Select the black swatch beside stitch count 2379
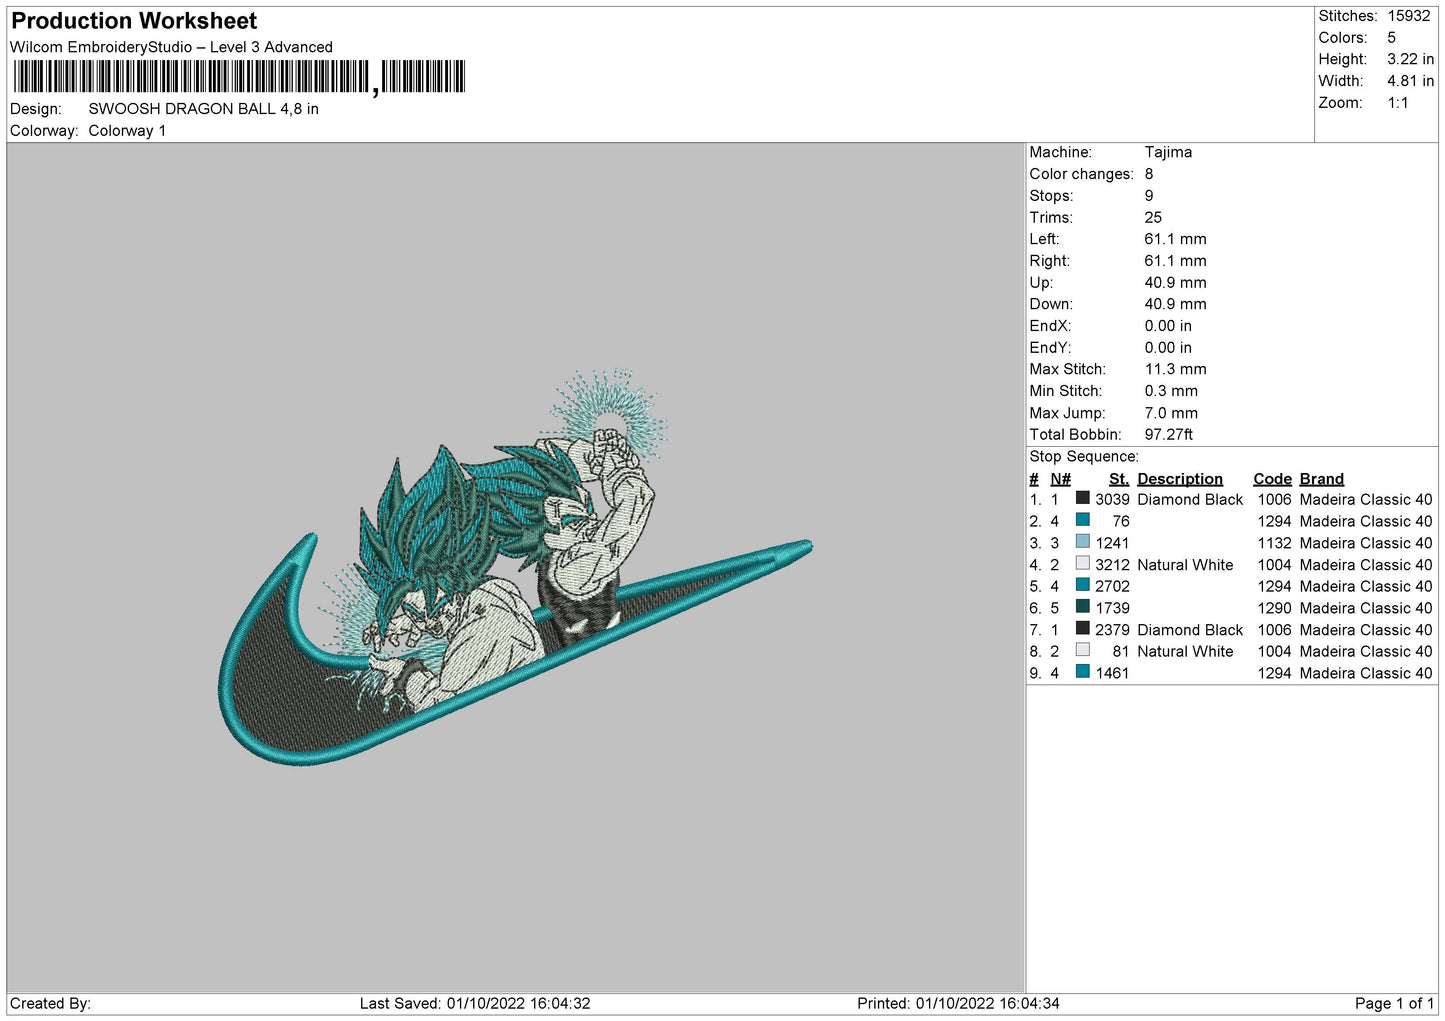The height and width of the screenshot is (1021, 1445). click(1082, 629)
